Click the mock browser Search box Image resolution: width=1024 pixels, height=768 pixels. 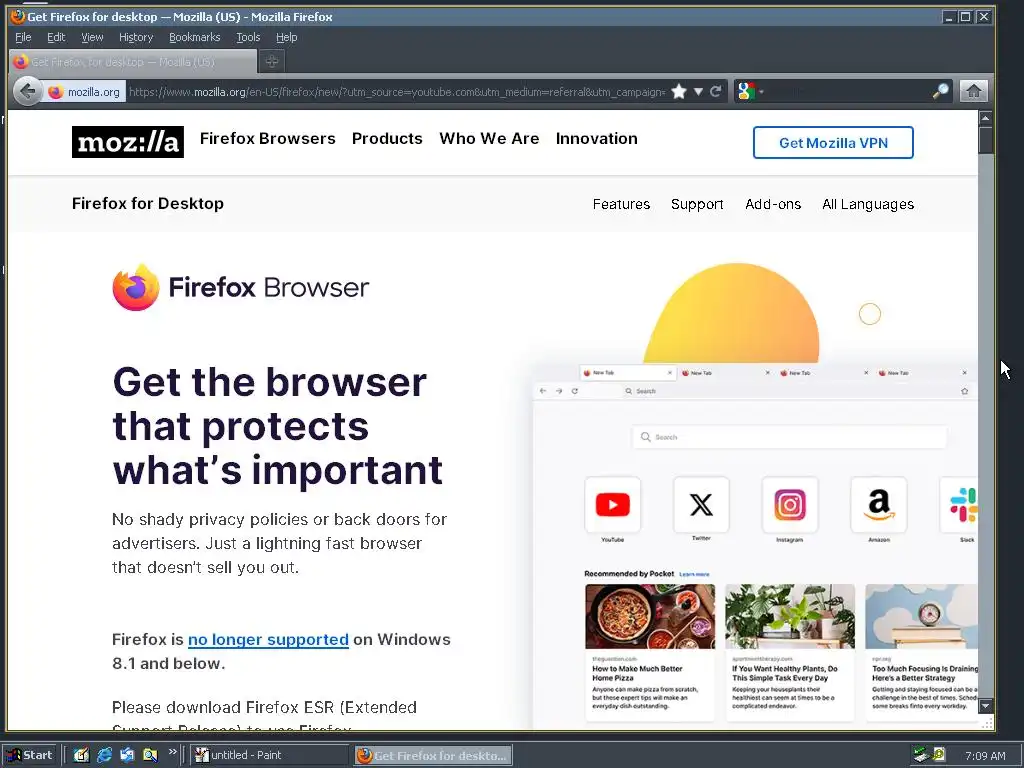click(x=790, y=437)
